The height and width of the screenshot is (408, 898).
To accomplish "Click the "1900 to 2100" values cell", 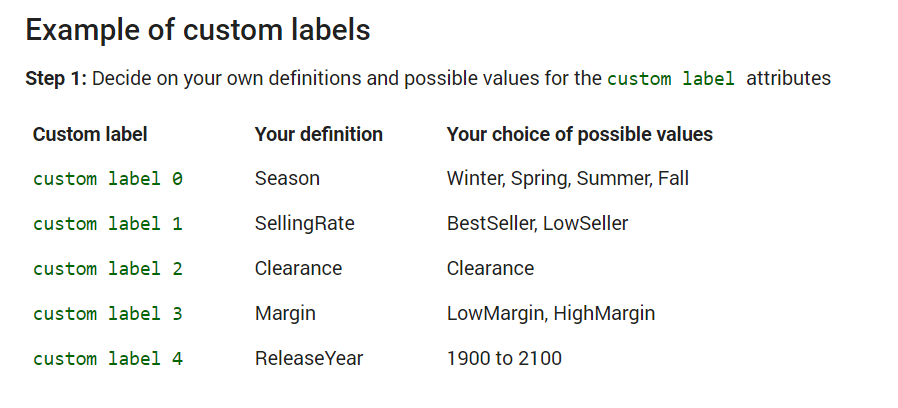I will tap(504, 359).
